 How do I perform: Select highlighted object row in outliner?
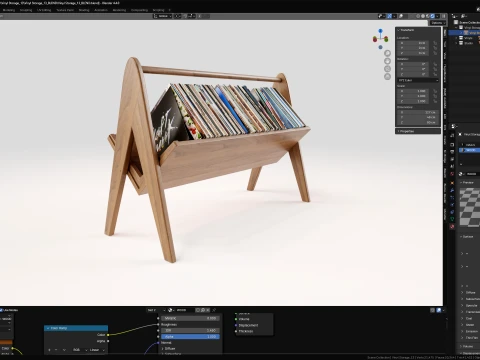coord(464,33)
